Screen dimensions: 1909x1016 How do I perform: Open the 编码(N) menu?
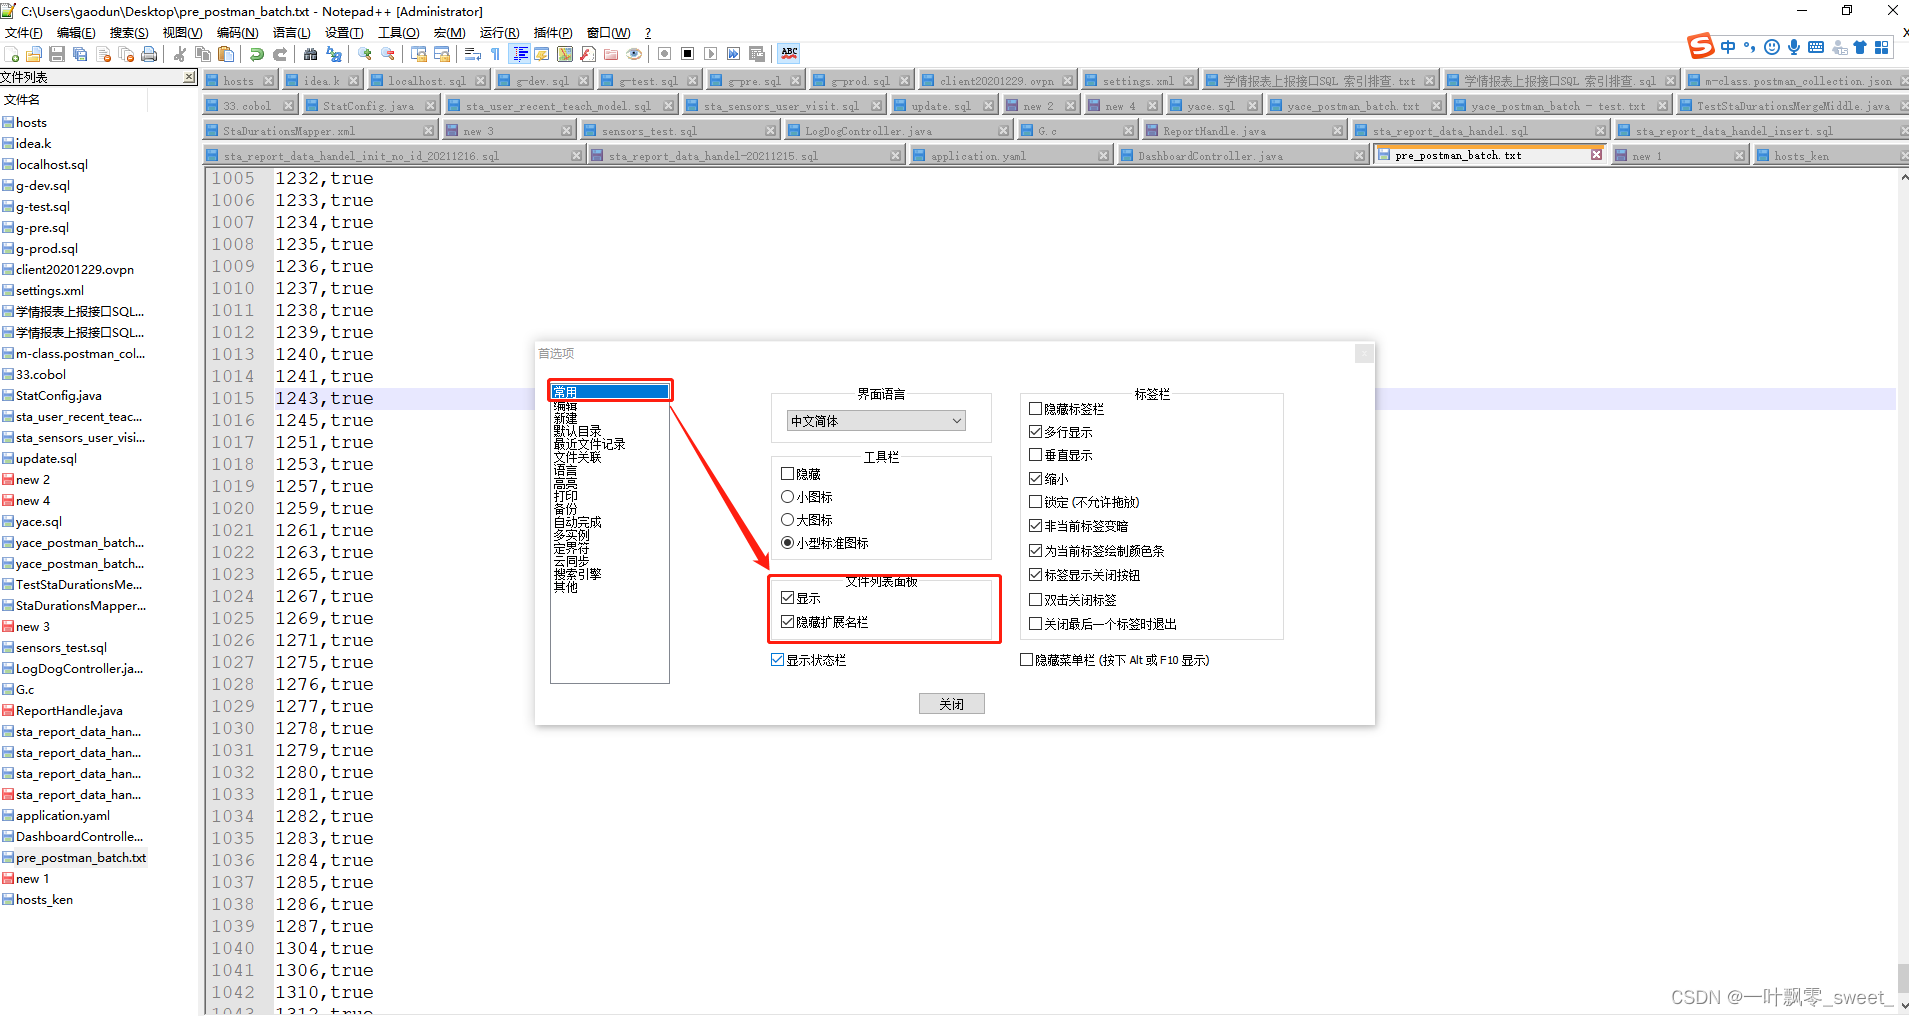tap(237, 33)
